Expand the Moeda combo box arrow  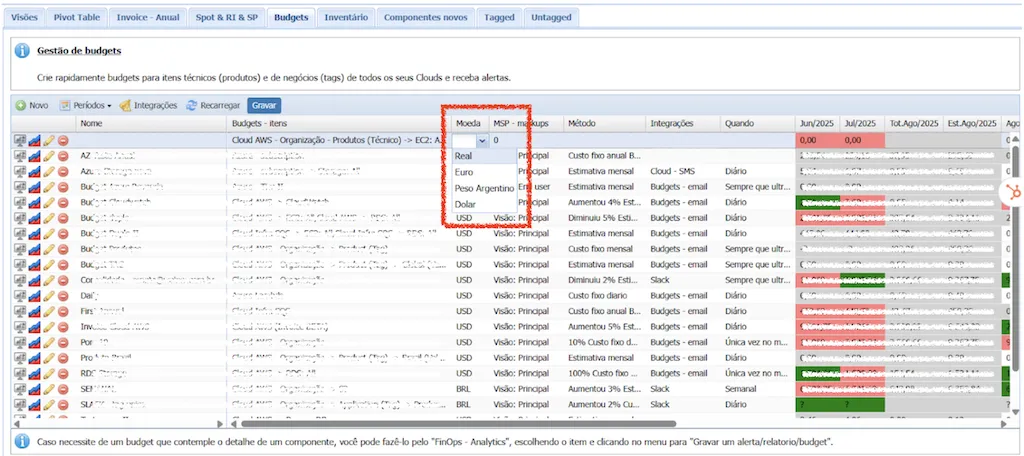[483, 140]
